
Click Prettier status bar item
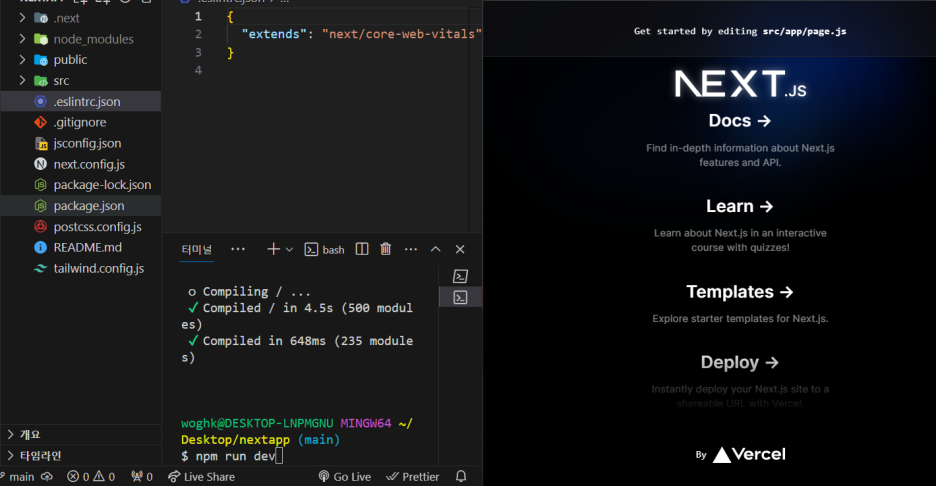412,476
